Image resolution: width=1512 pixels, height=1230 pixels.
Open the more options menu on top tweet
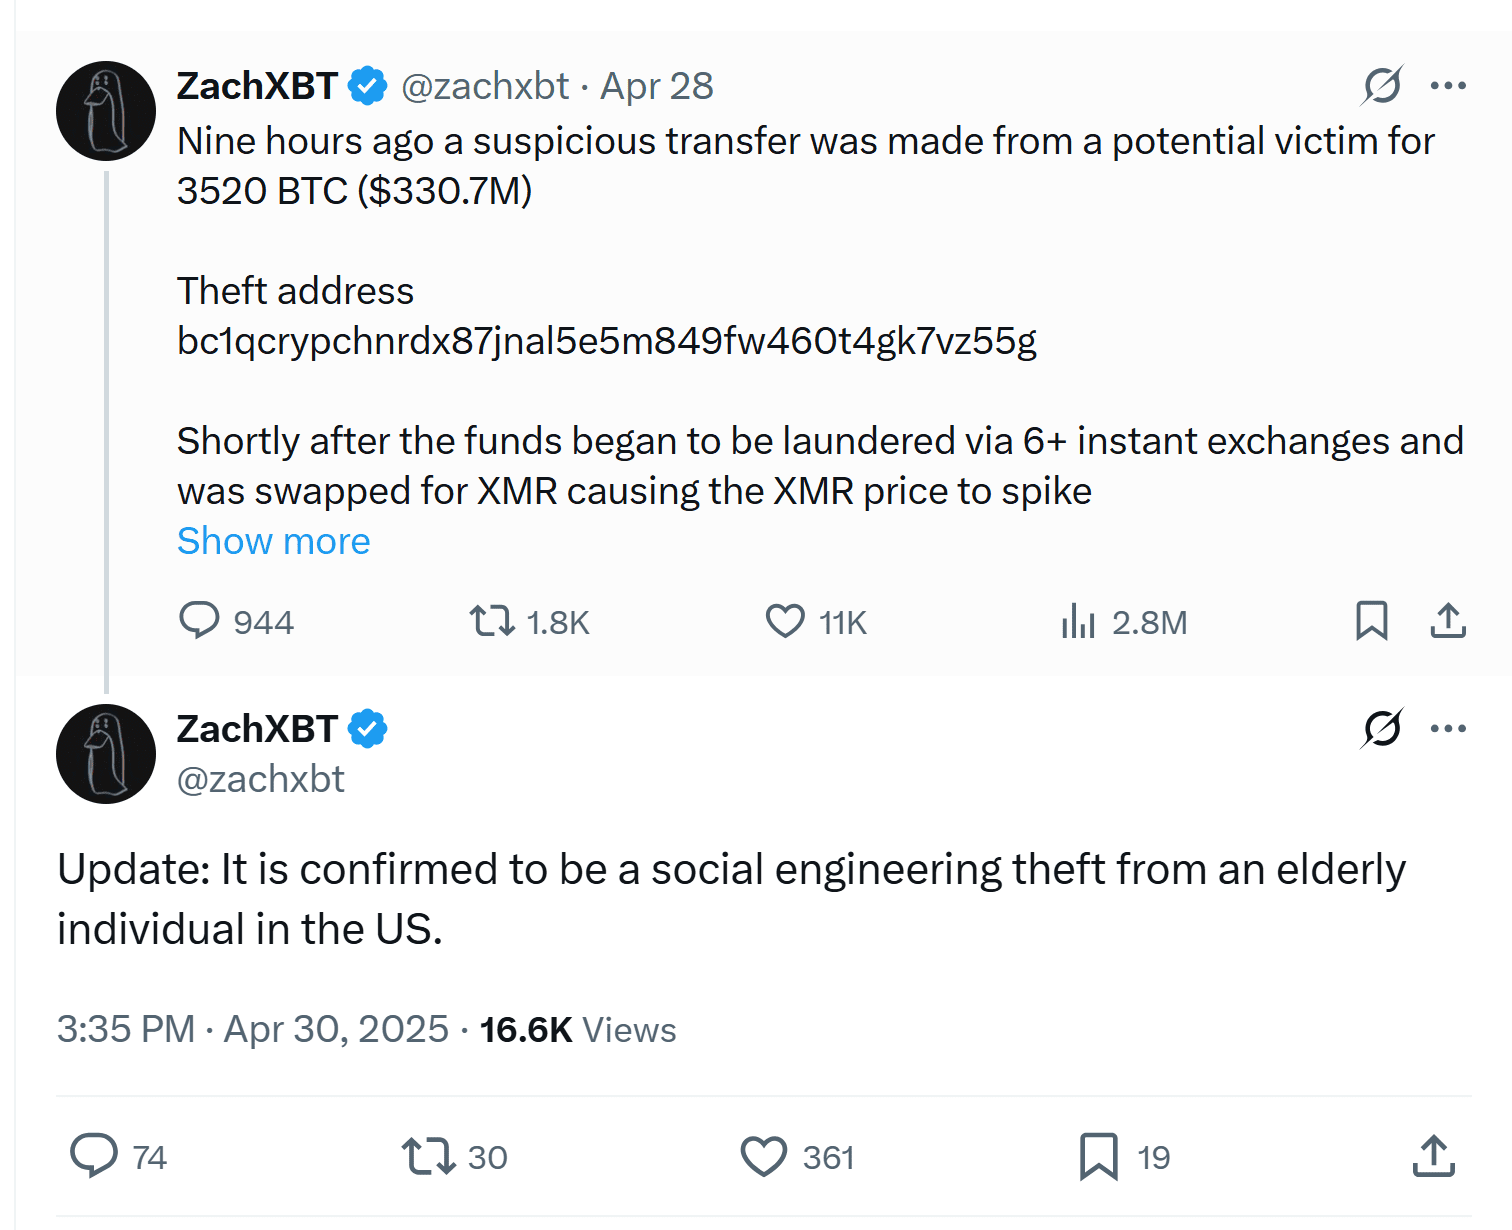pos(1447,85)
